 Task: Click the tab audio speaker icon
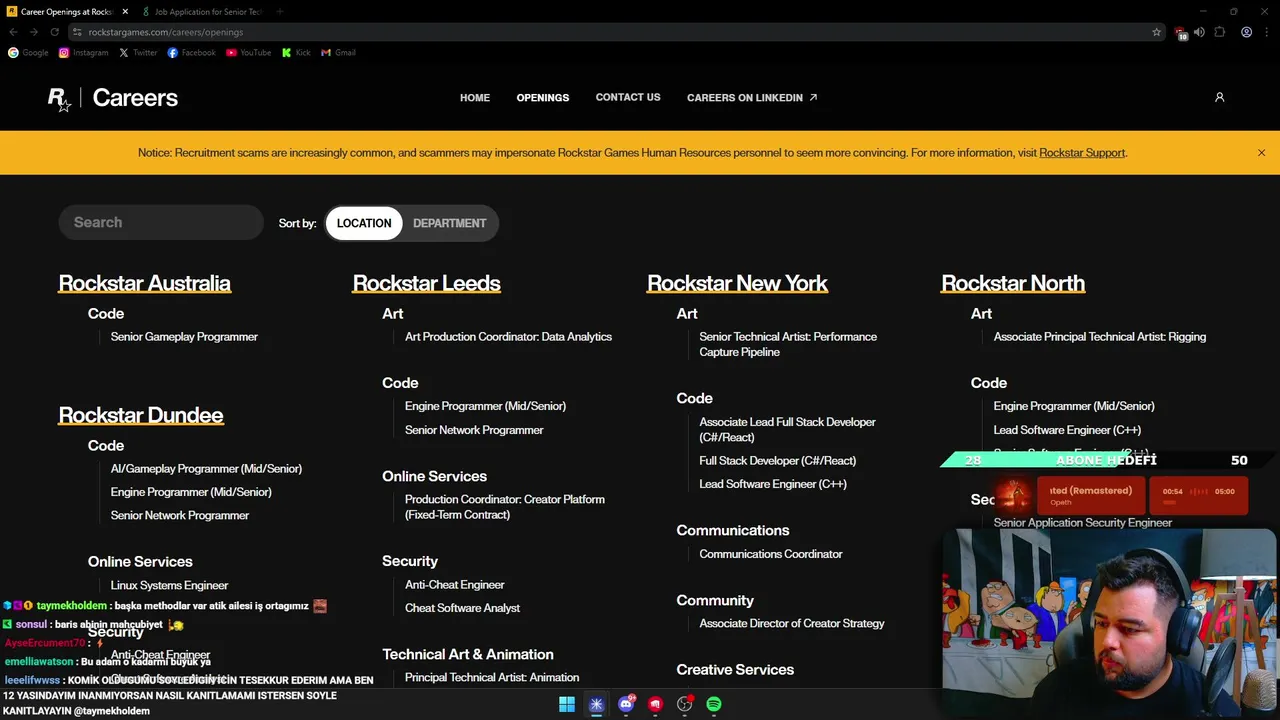coord(1199,32)
